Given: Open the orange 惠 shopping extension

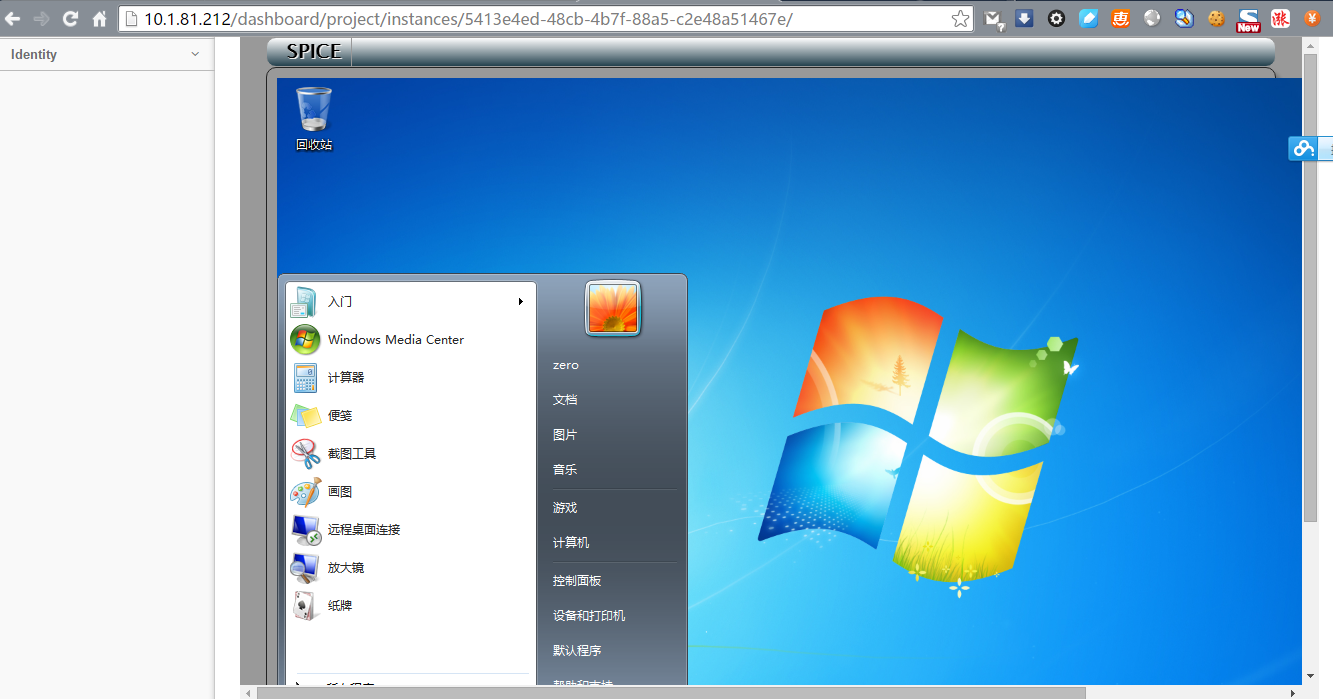Looking at the screenshot, I should click(1120, 18).
